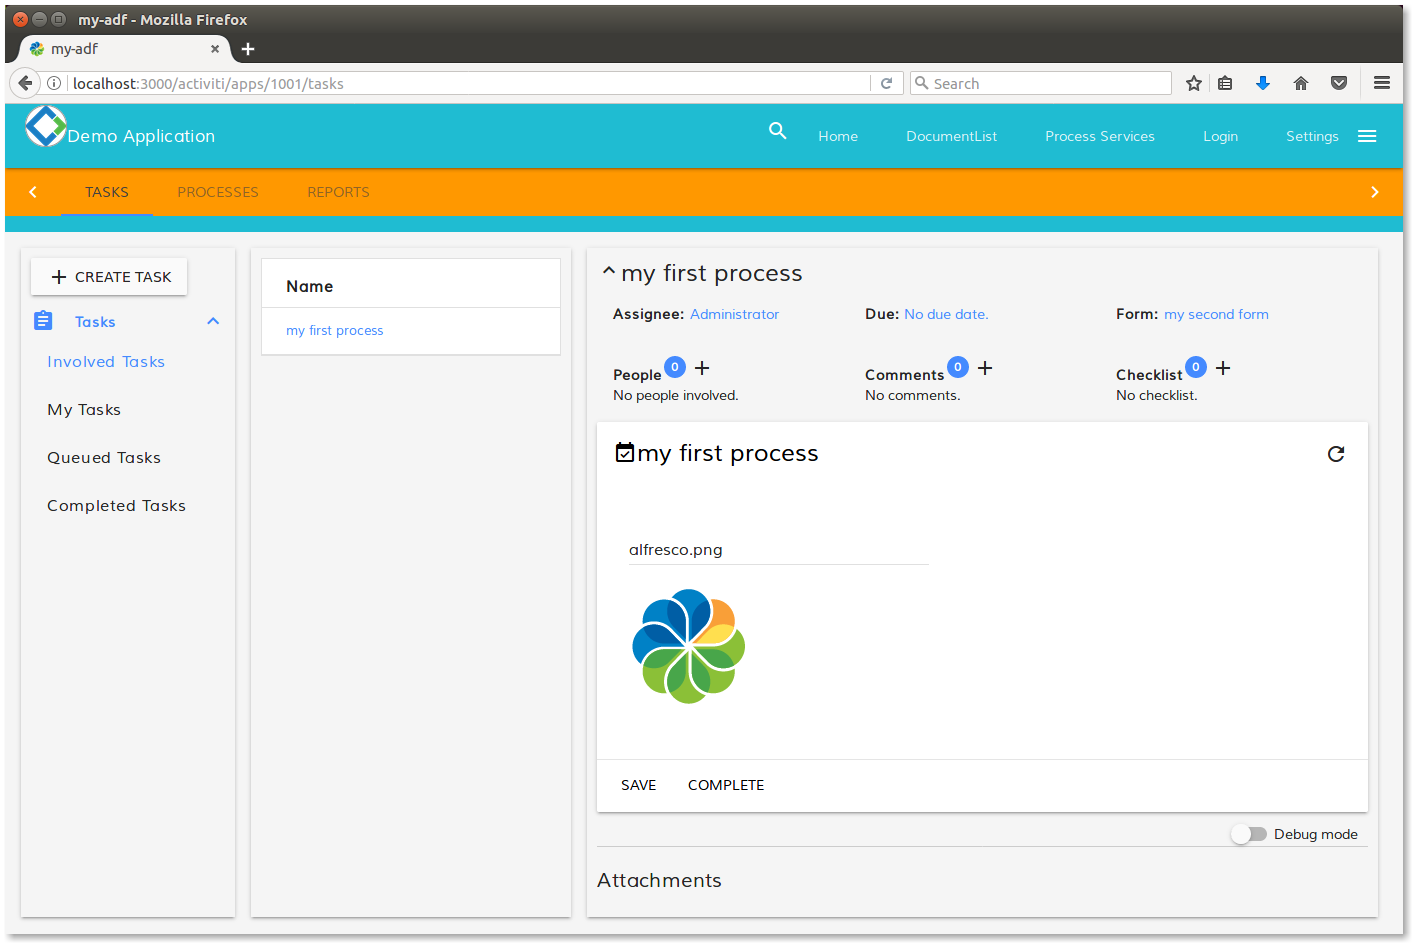Click the Demo Application logo
Viewport: 1412px width, 943px height.
pos(45,127)
